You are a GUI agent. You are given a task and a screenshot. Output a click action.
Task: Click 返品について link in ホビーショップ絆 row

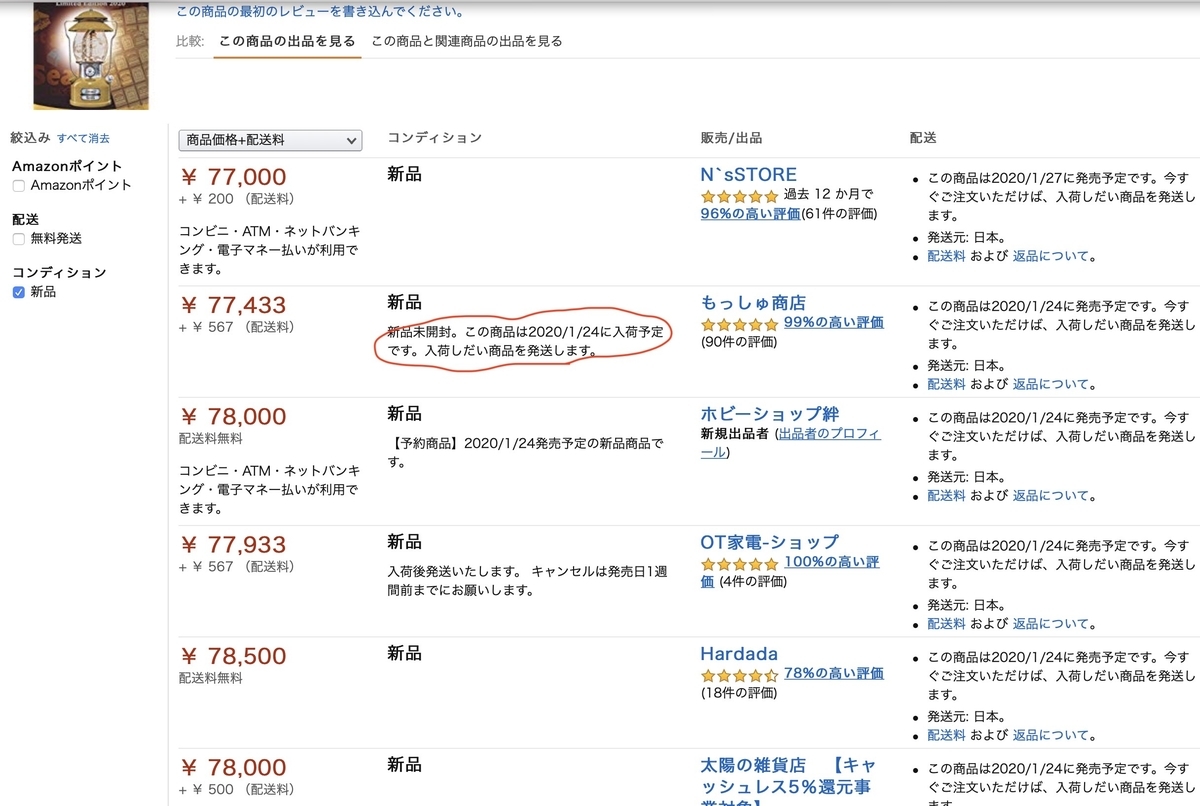1050,496
